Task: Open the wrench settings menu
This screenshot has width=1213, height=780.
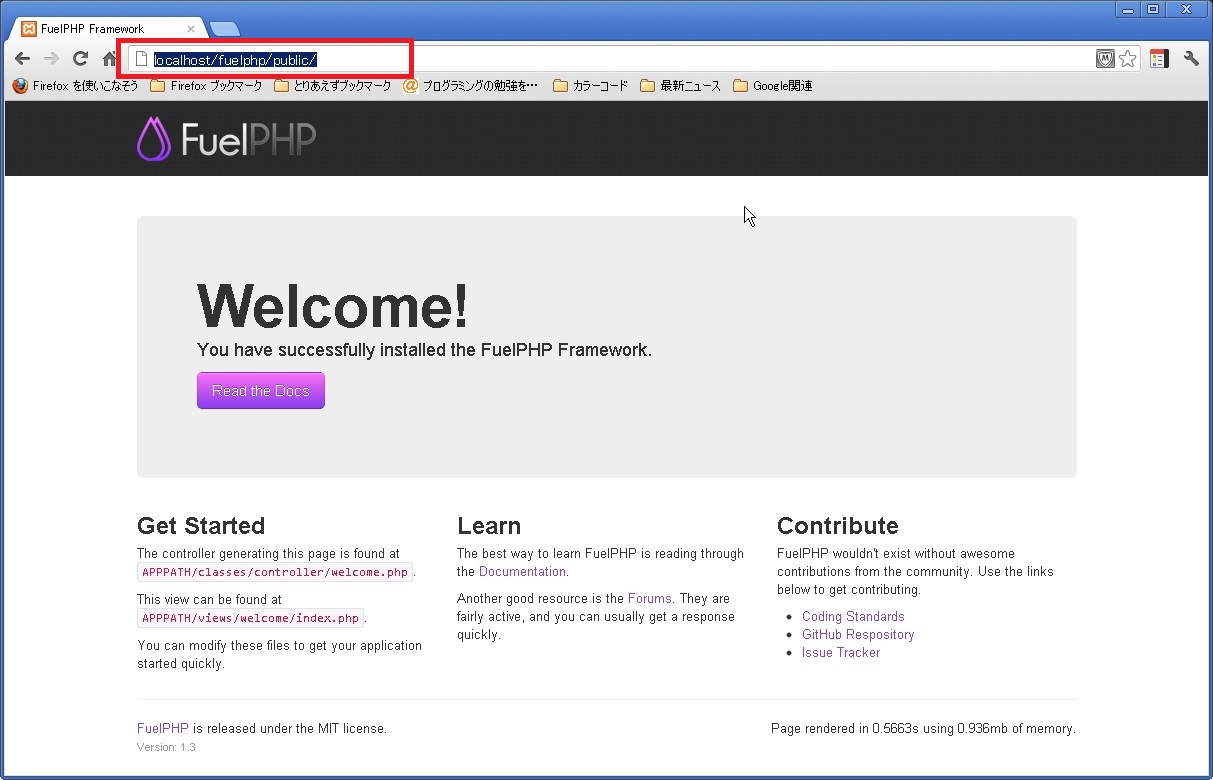Action: tap(1191, 59)
